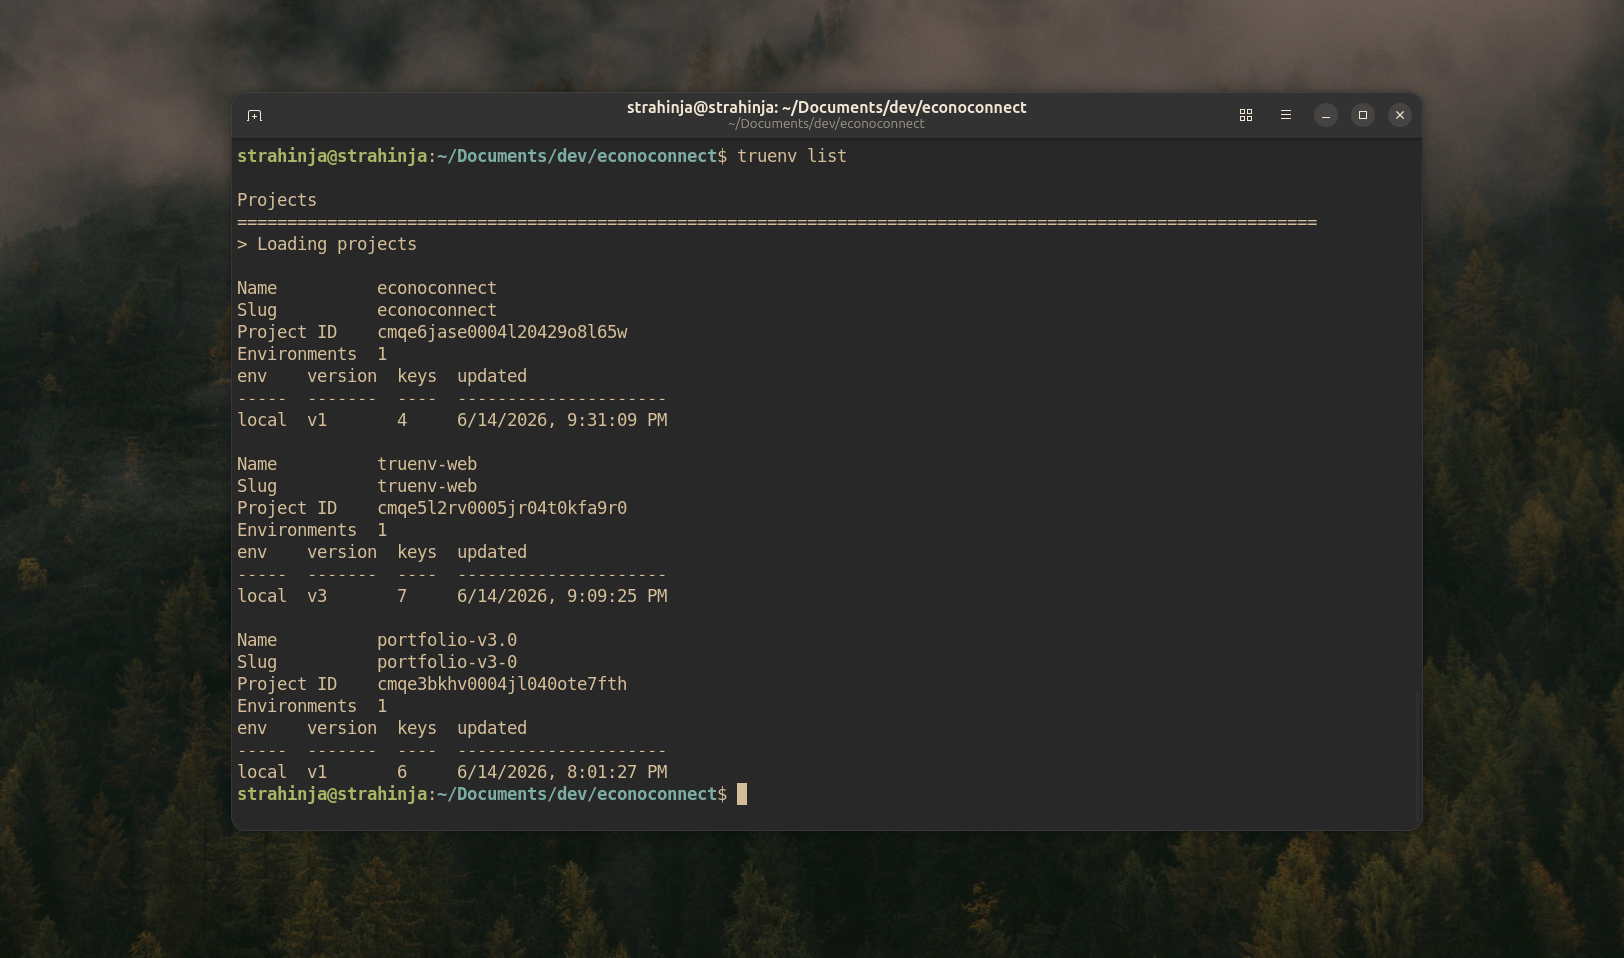The width and height of the screenshot is (1624, 958).
Task: Click keys count 4 in econoconnect row
Action: click(402, 420)
